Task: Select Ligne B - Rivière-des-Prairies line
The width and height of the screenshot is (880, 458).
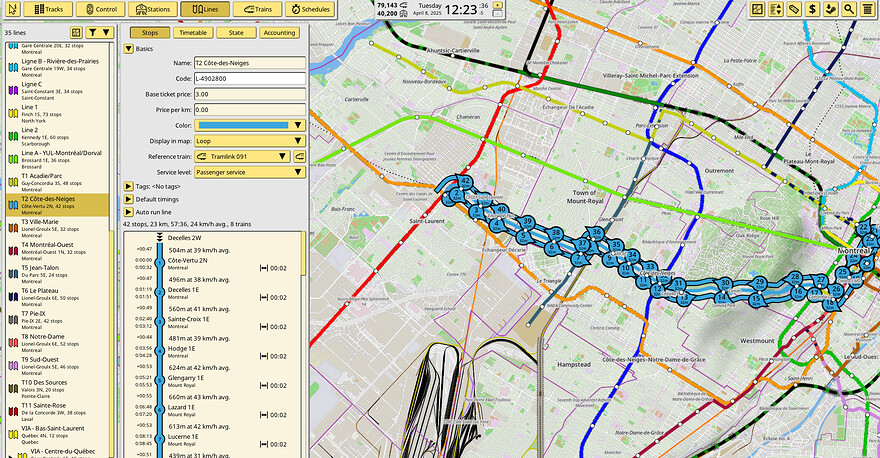Action: 57,67
